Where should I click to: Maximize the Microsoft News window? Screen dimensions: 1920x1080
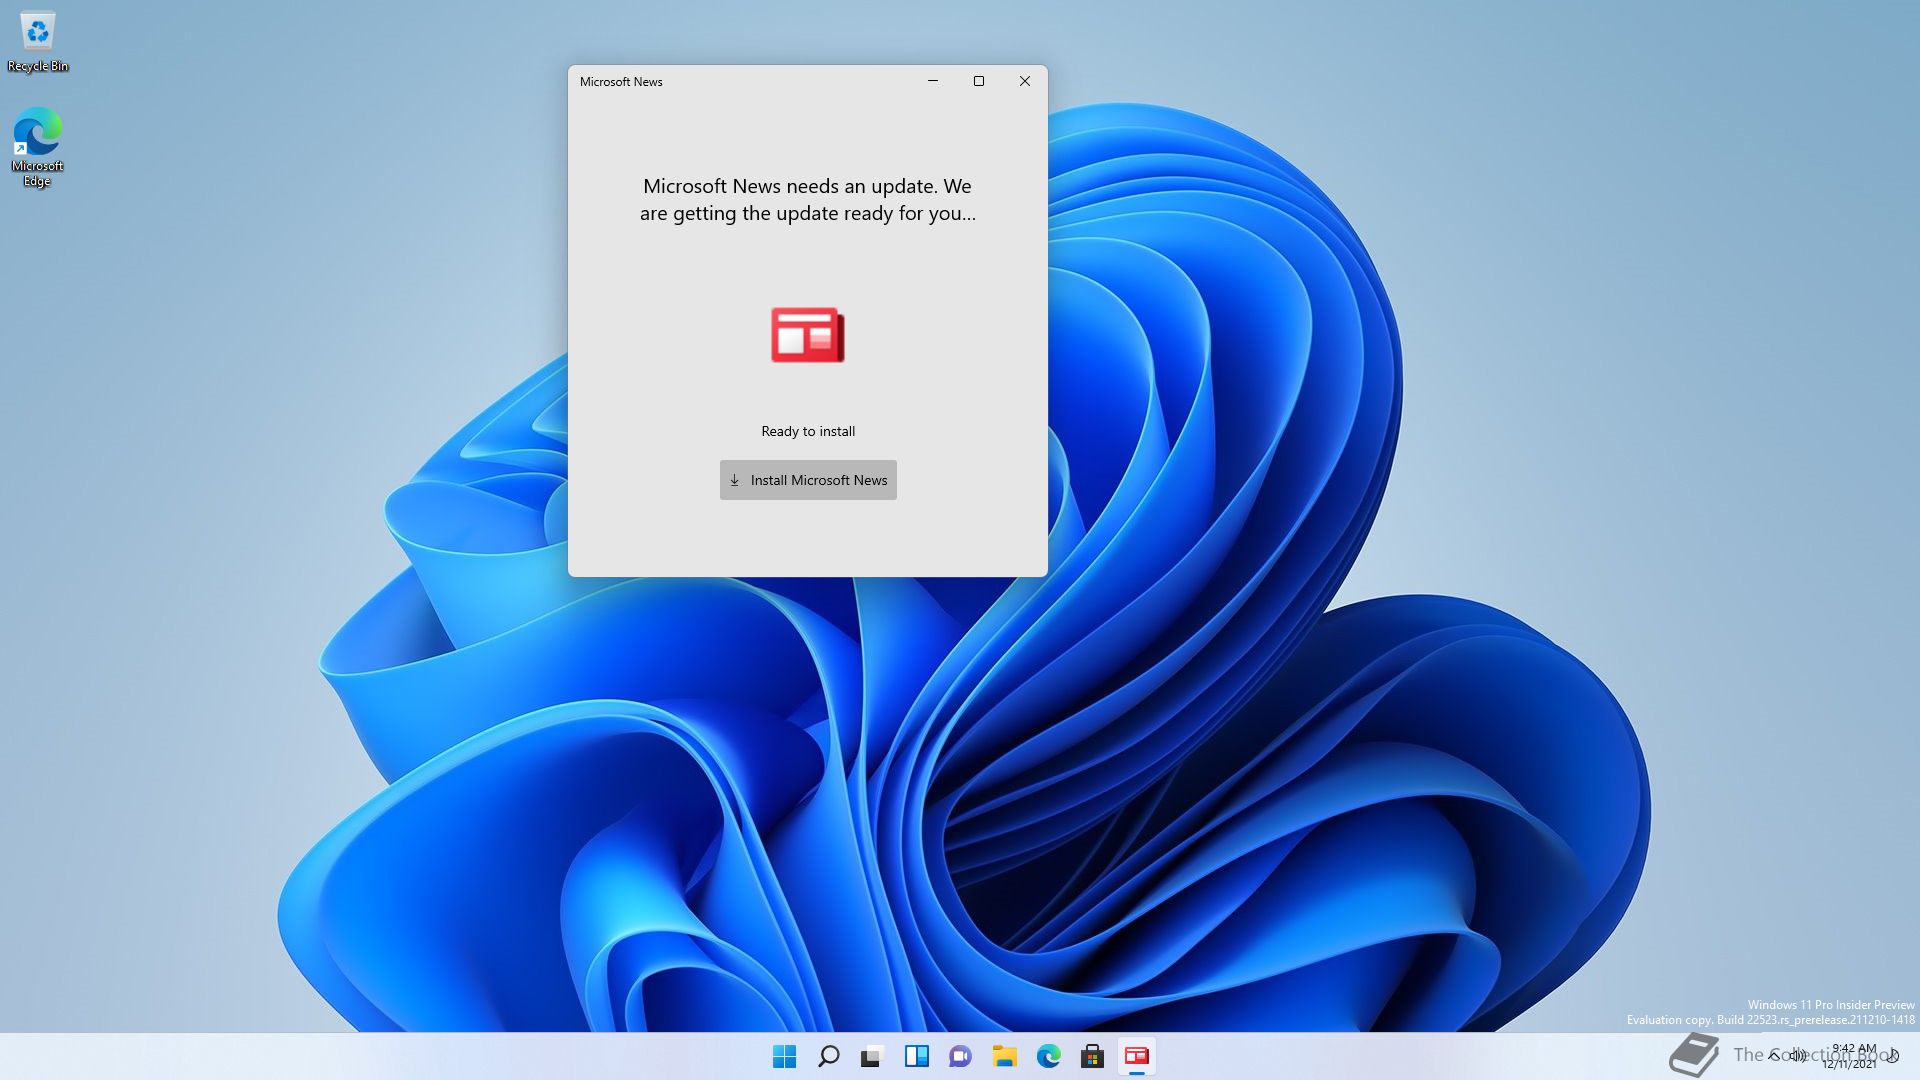[x=979, y=81]
